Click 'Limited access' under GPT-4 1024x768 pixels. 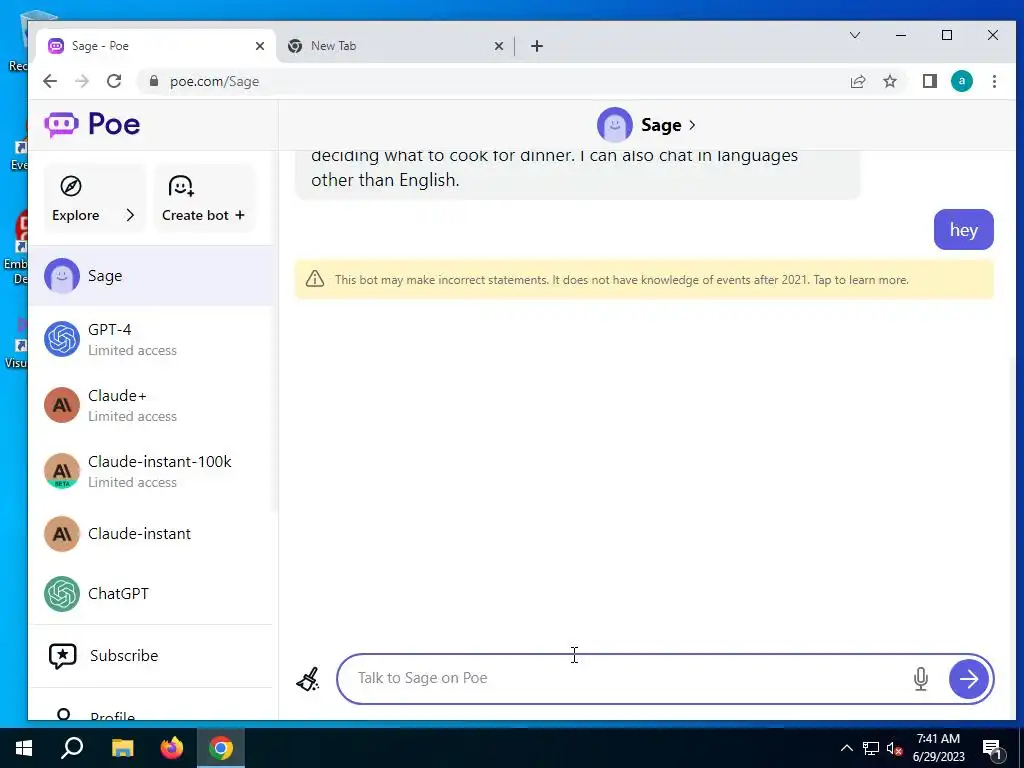(x=133, y=350)
